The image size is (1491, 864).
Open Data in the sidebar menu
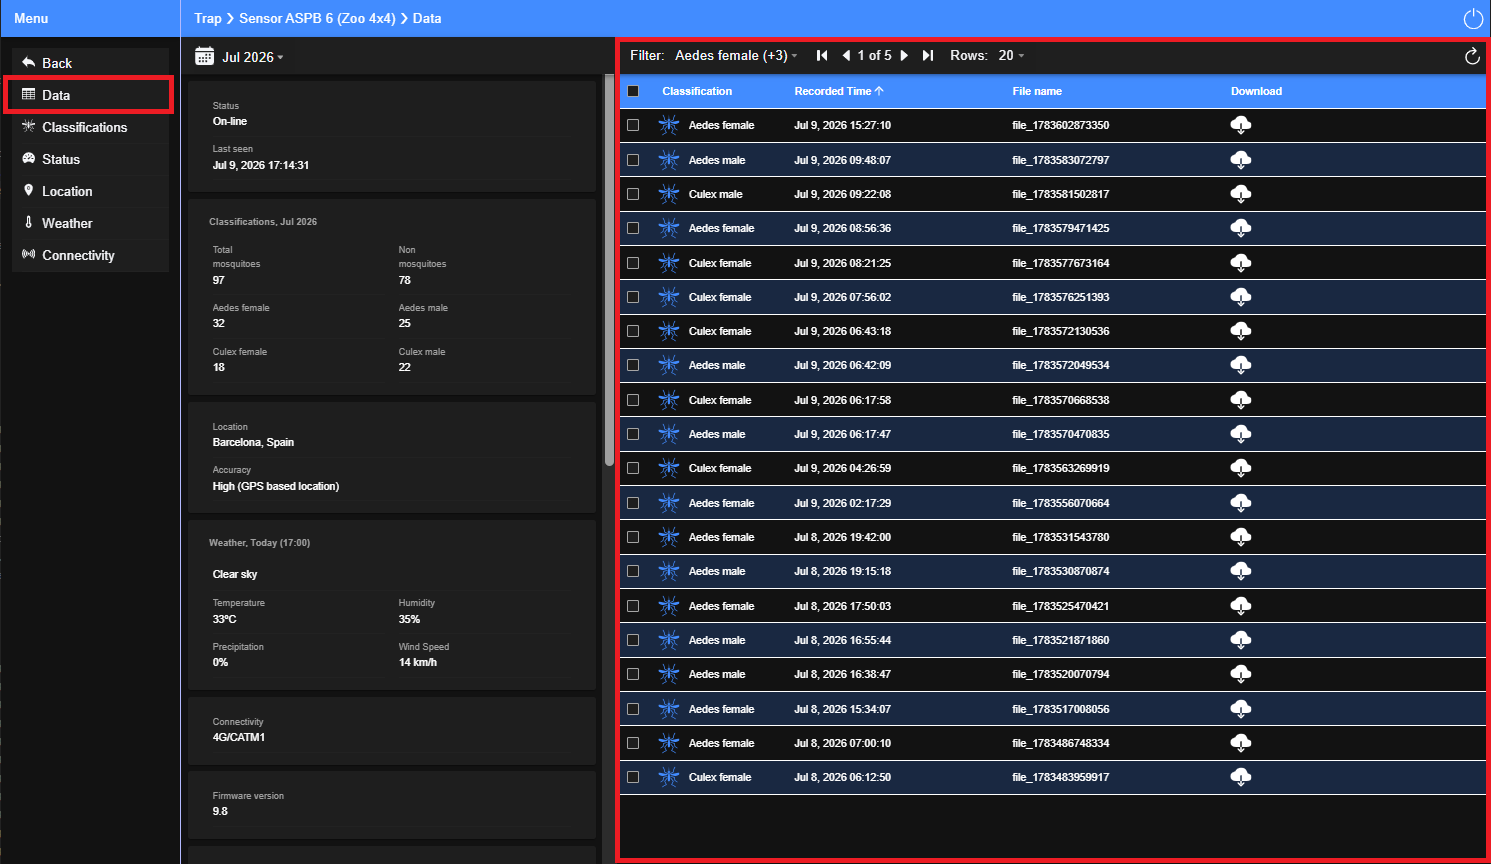90,95
